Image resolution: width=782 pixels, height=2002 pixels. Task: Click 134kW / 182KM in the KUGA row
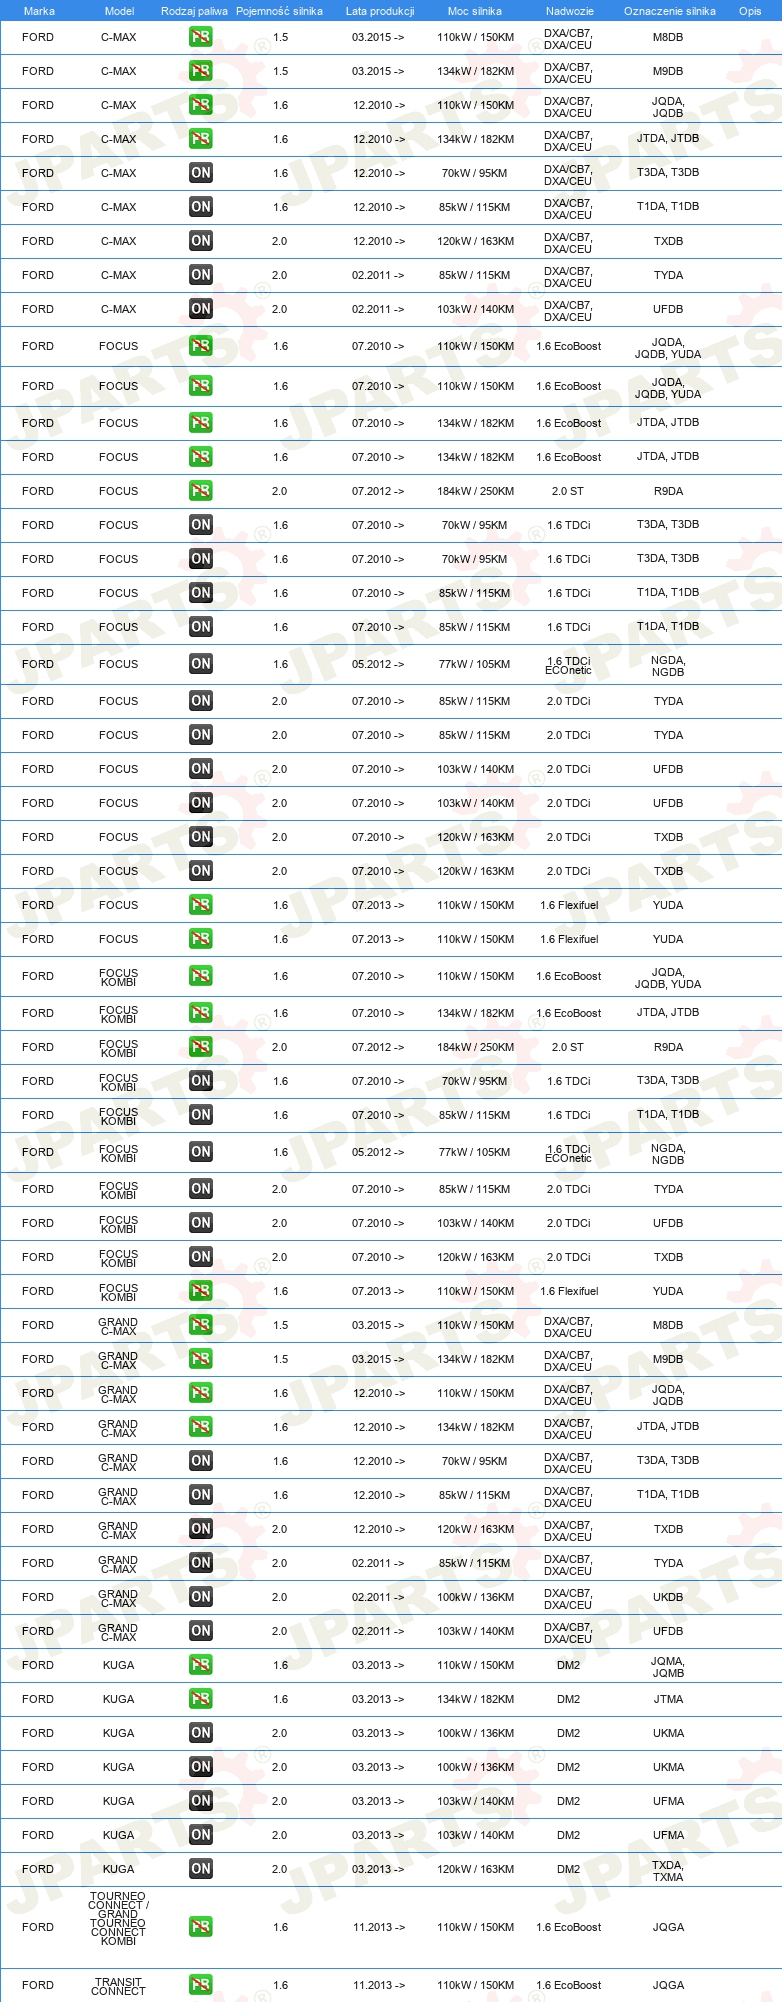point(475,1699)
